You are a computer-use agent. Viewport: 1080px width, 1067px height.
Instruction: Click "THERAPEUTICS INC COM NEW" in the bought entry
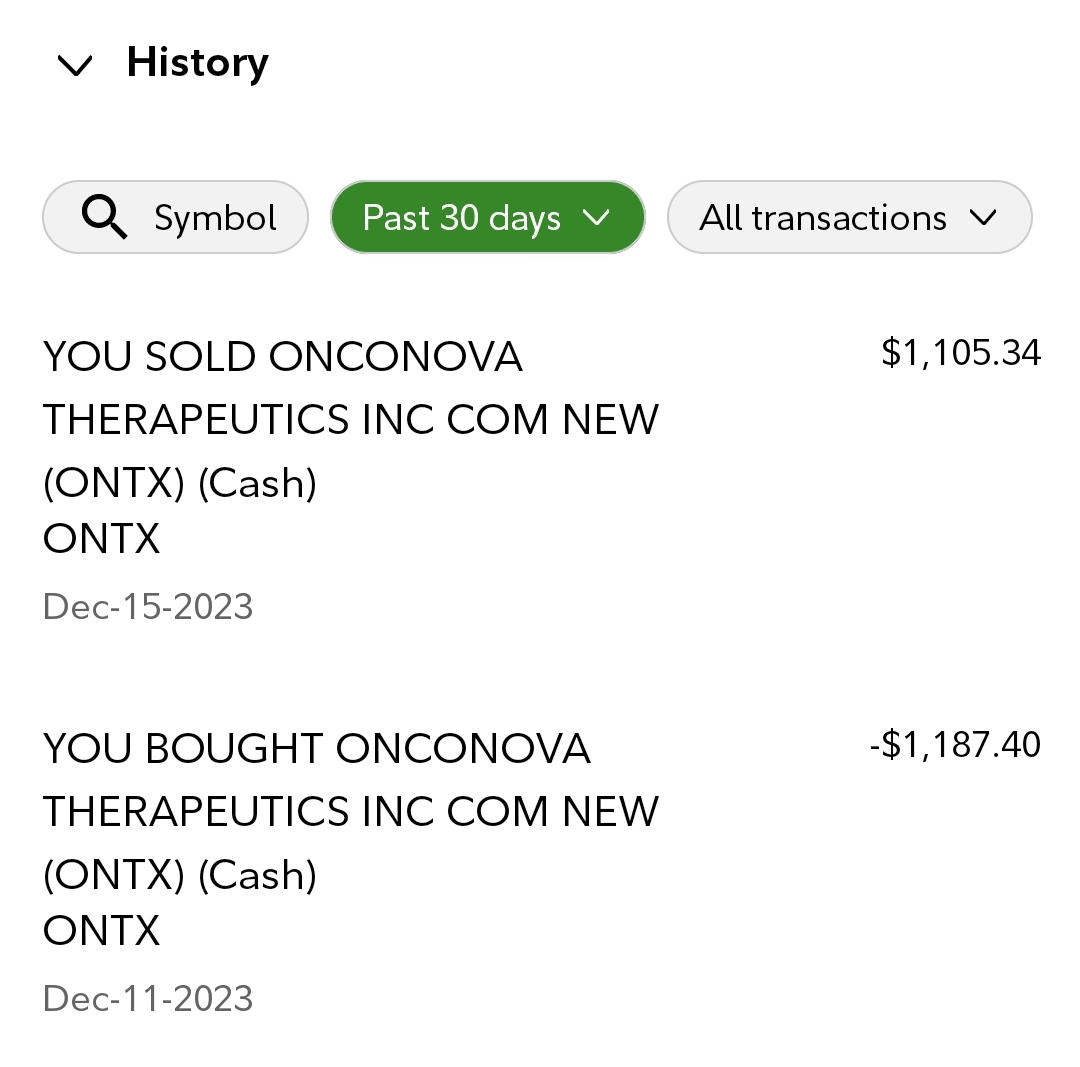pyautogui.click(x=351, y=812)
